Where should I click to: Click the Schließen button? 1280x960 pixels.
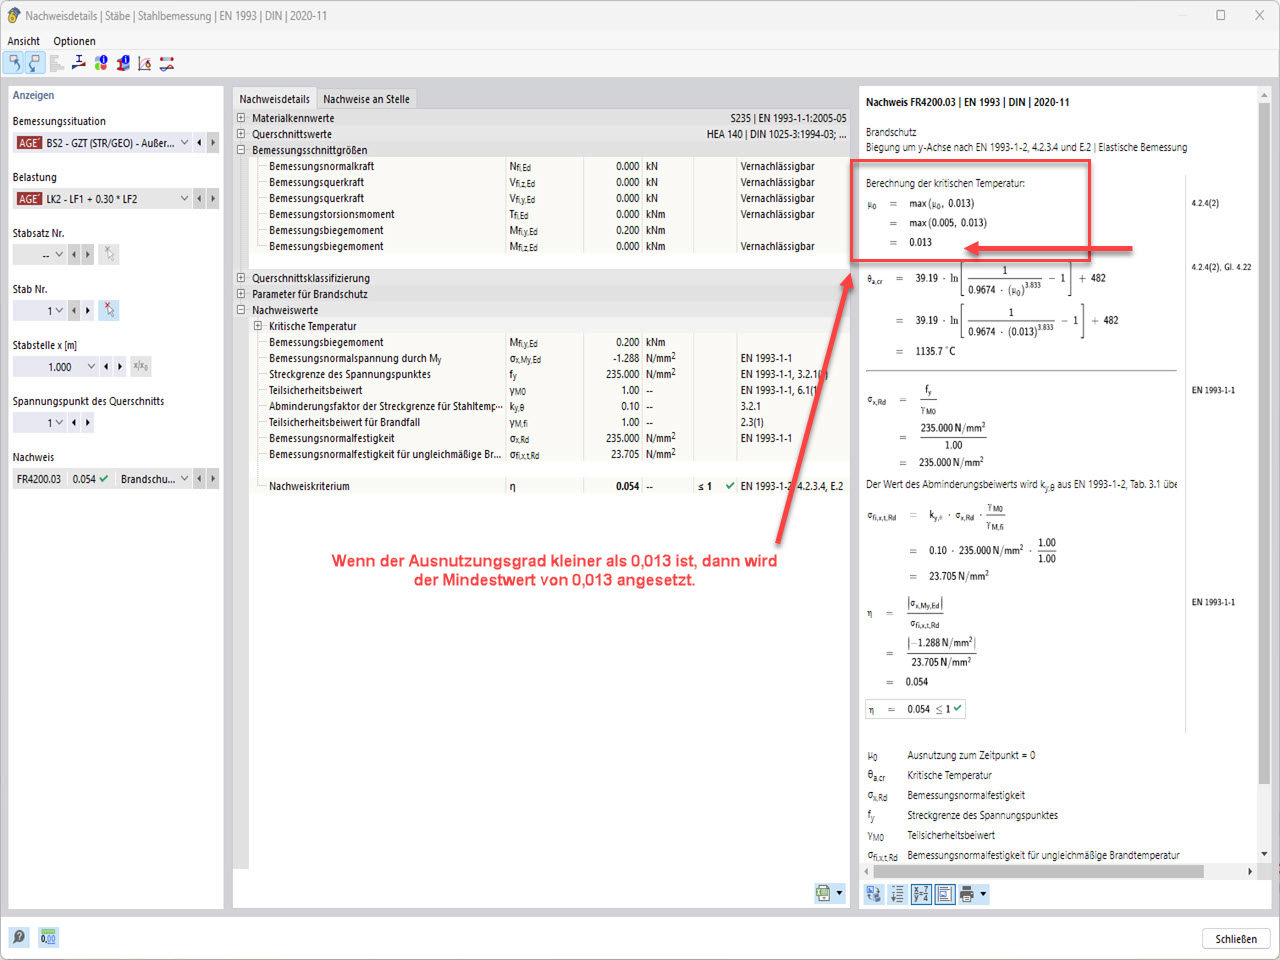(1236, 938)
